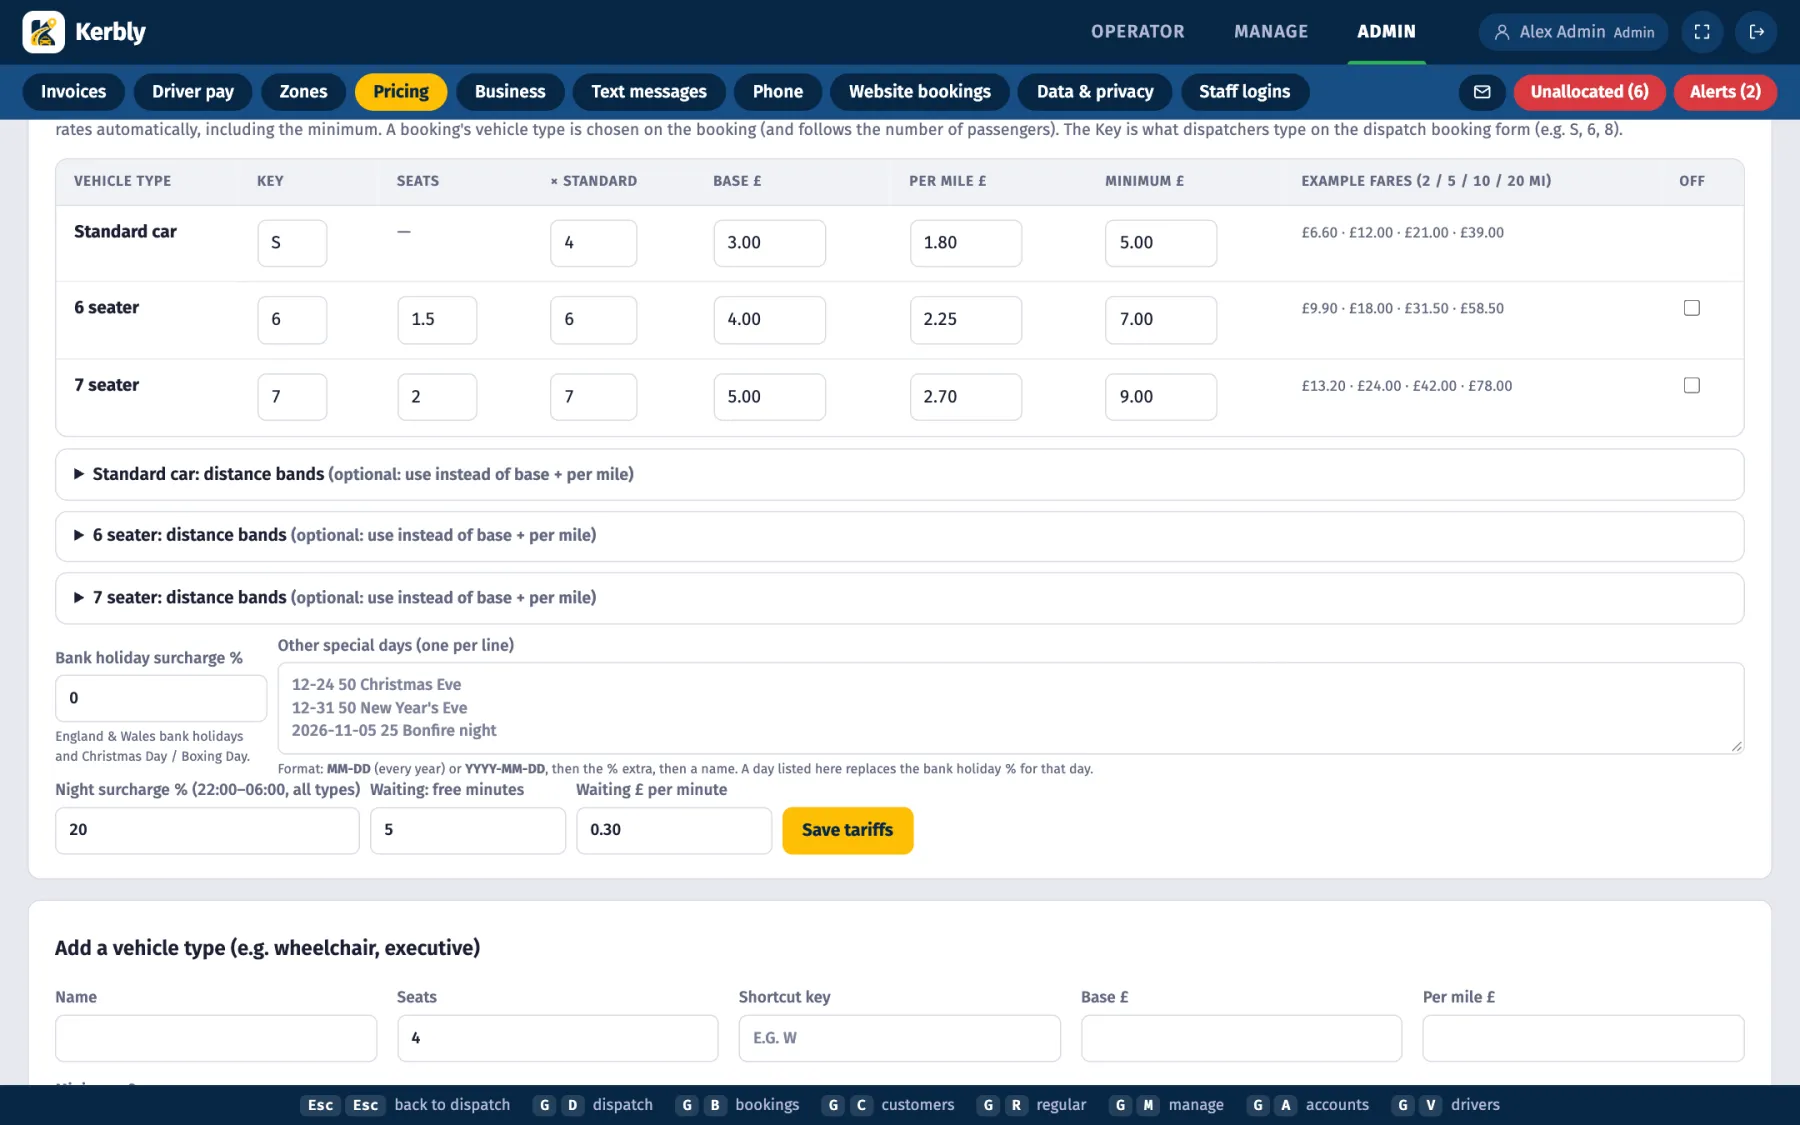Open the Admin section

click(1387, 32)
